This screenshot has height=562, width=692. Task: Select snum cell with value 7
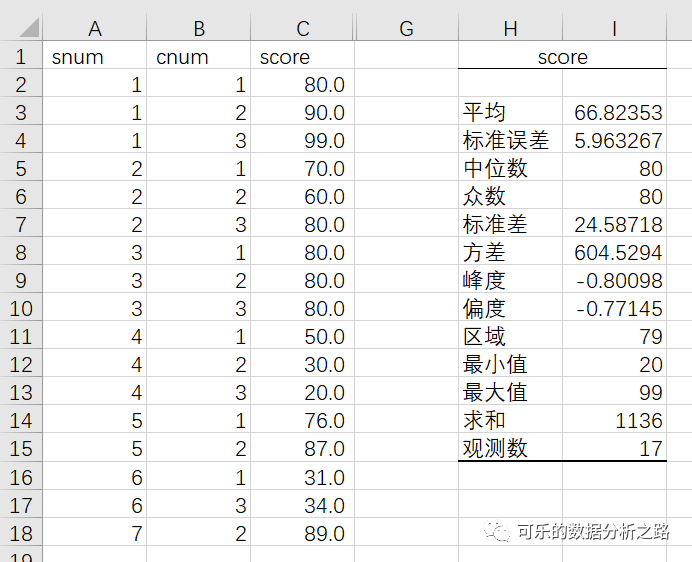pos(94,533)
